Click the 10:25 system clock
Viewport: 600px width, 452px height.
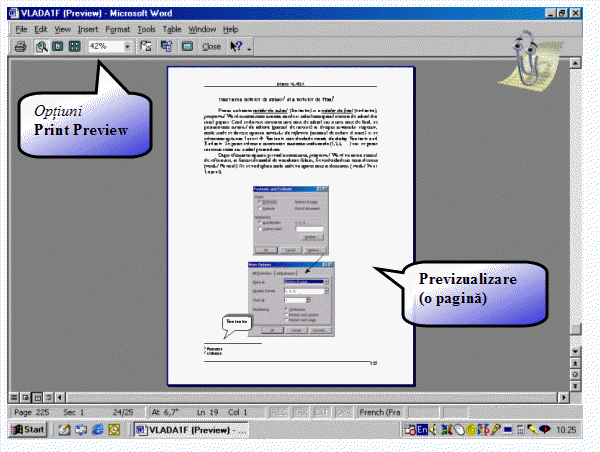click(566, 430)
